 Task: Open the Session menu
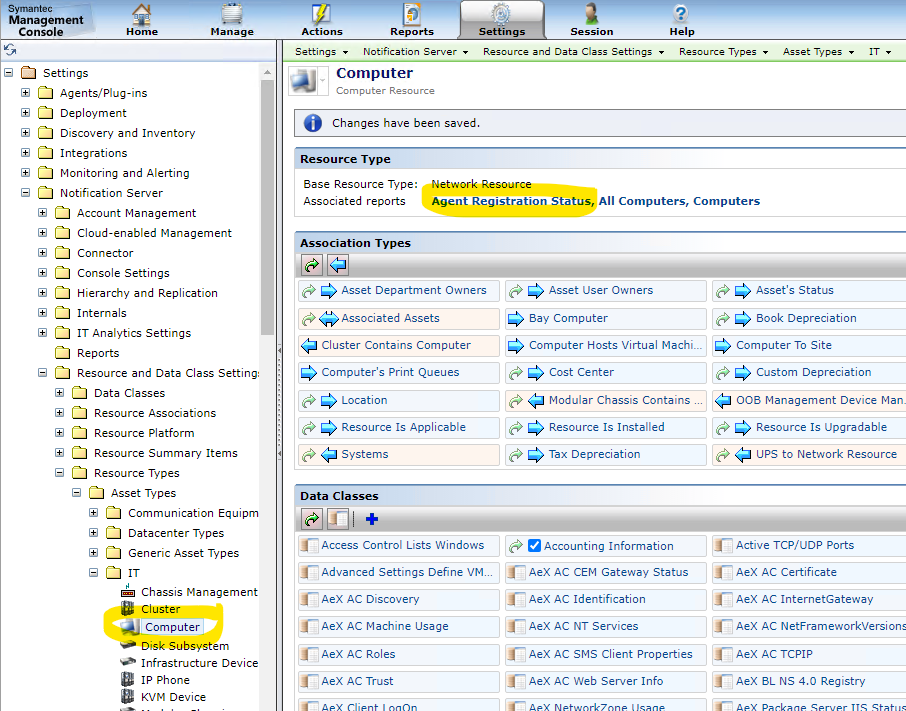pyautogui.click(x=591, y=20)
